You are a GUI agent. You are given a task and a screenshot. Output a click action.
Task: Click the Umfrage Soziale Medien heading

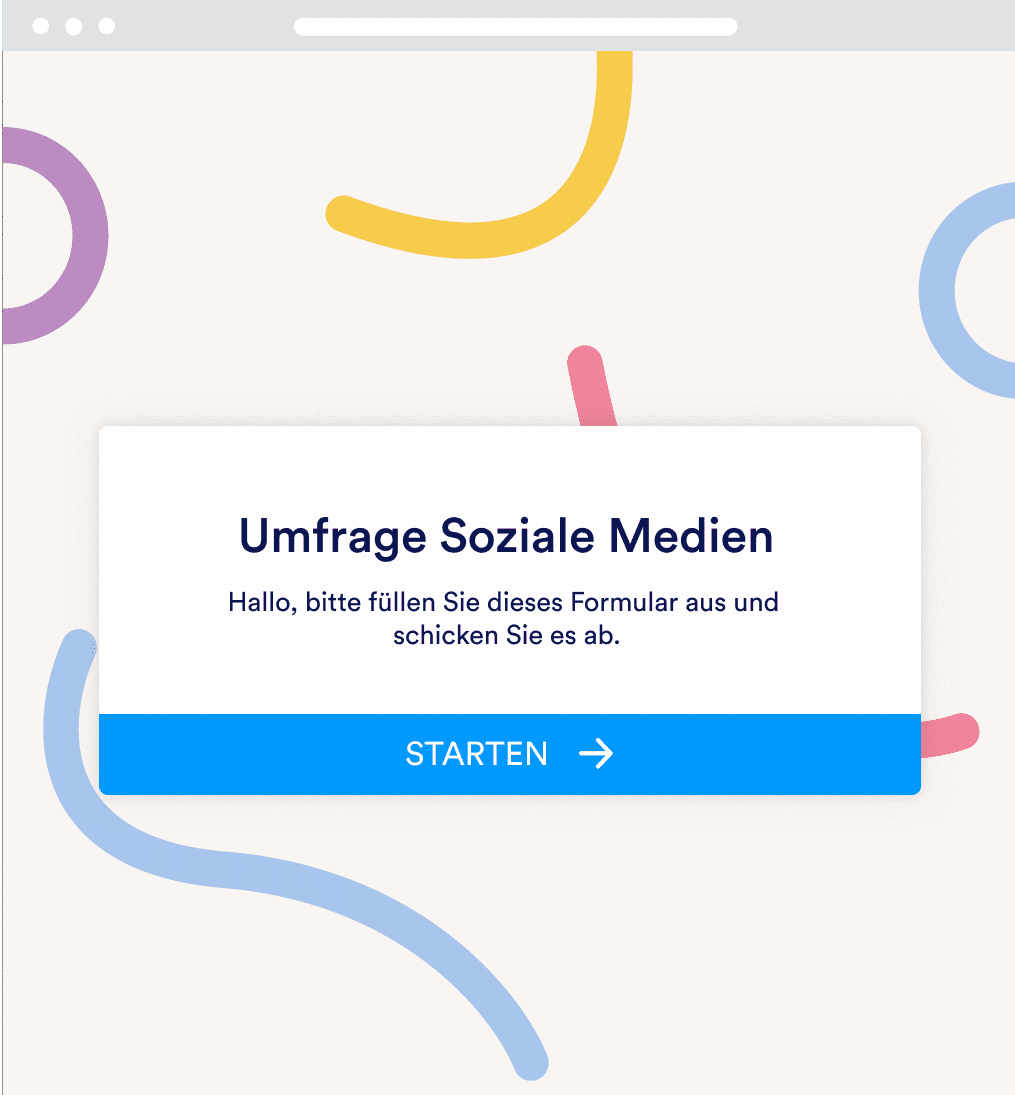point(505,536)
